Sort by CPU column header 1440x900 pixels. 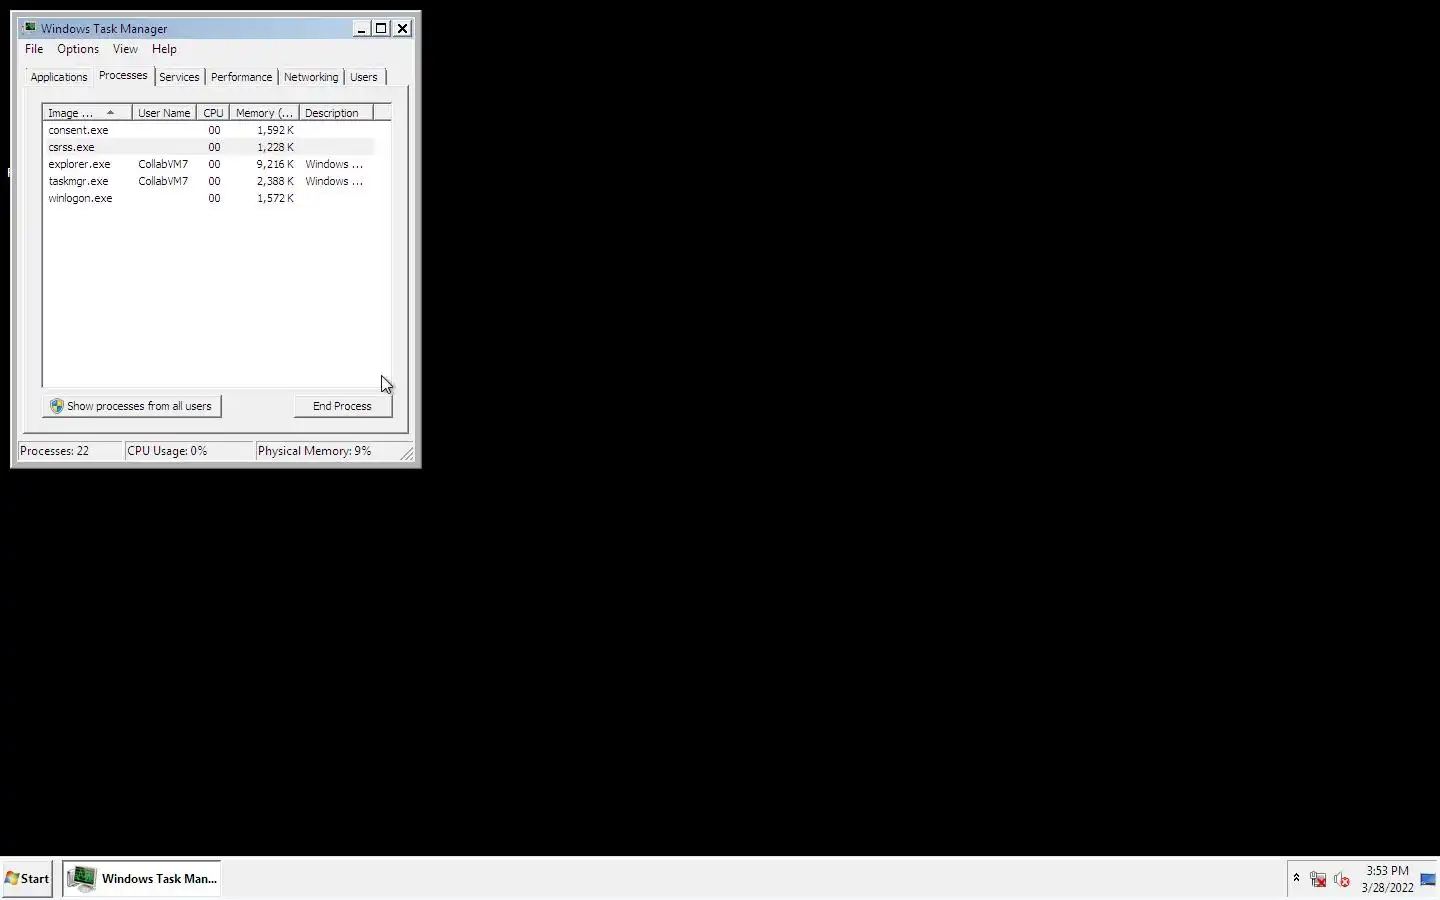coord(213,113)
